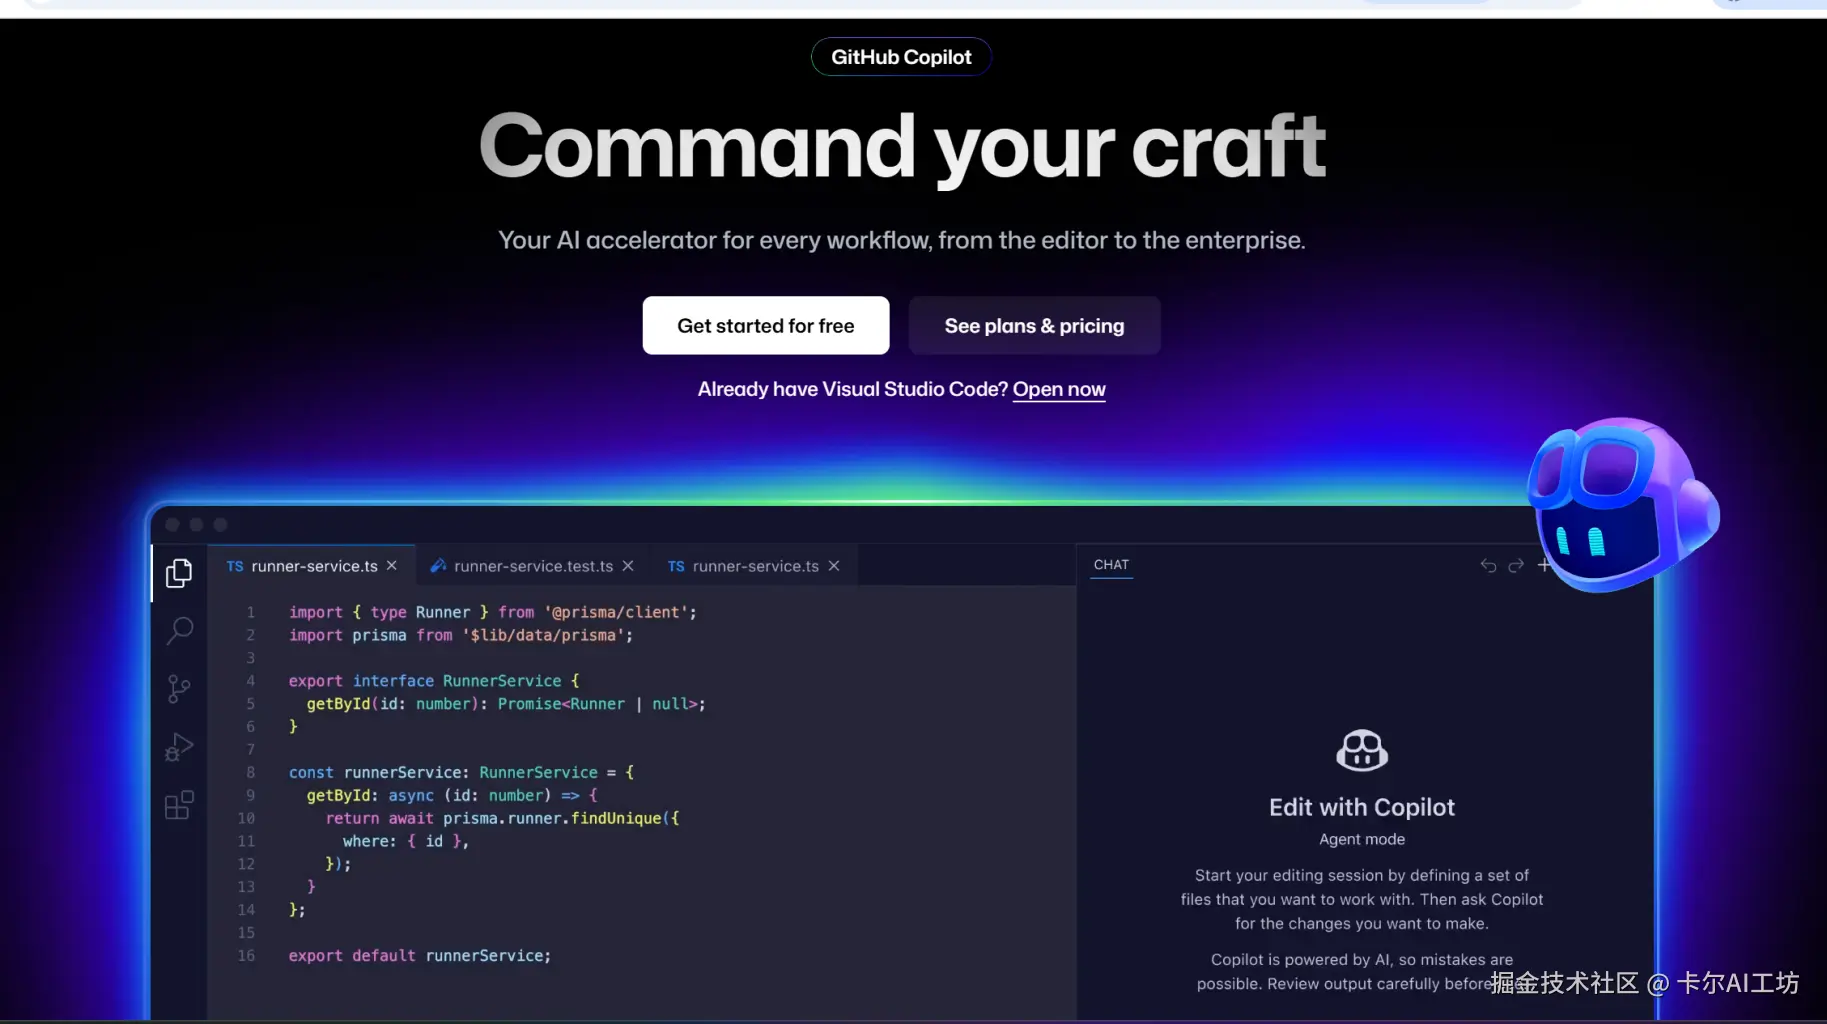Viewport: 1827px width, 1024px height.
Task: Click the where: { id } code line
Action: pyautogui.click(x=406, y=841)
